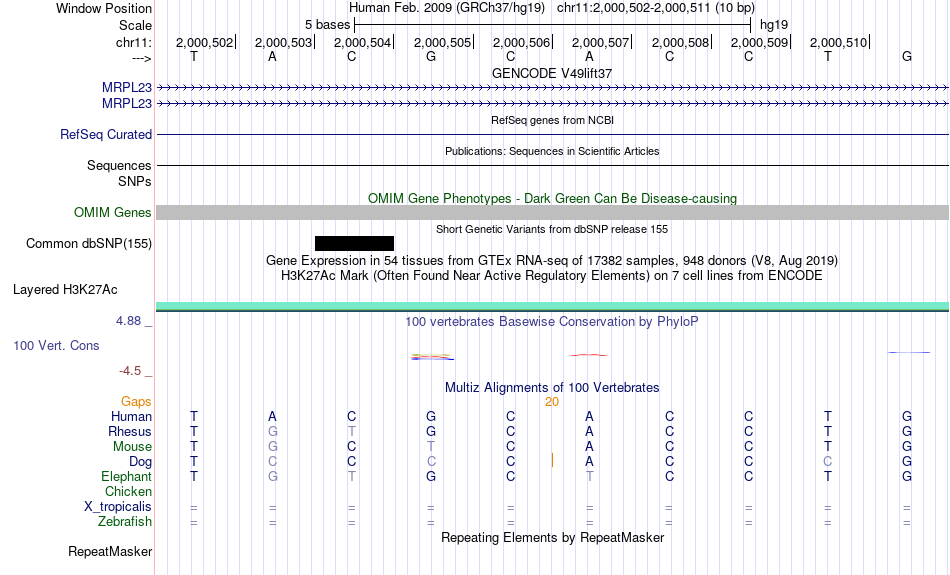Click the X_tropicalis species label
This screenshot has width=950, height=575.
(x=118, y=507)
